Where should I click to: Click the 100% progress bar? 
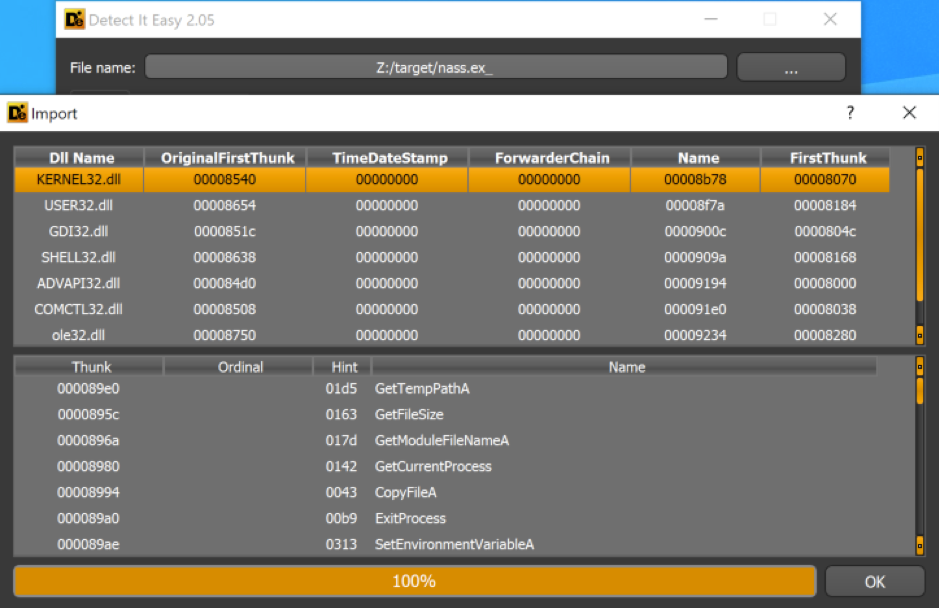pos(414,581)
